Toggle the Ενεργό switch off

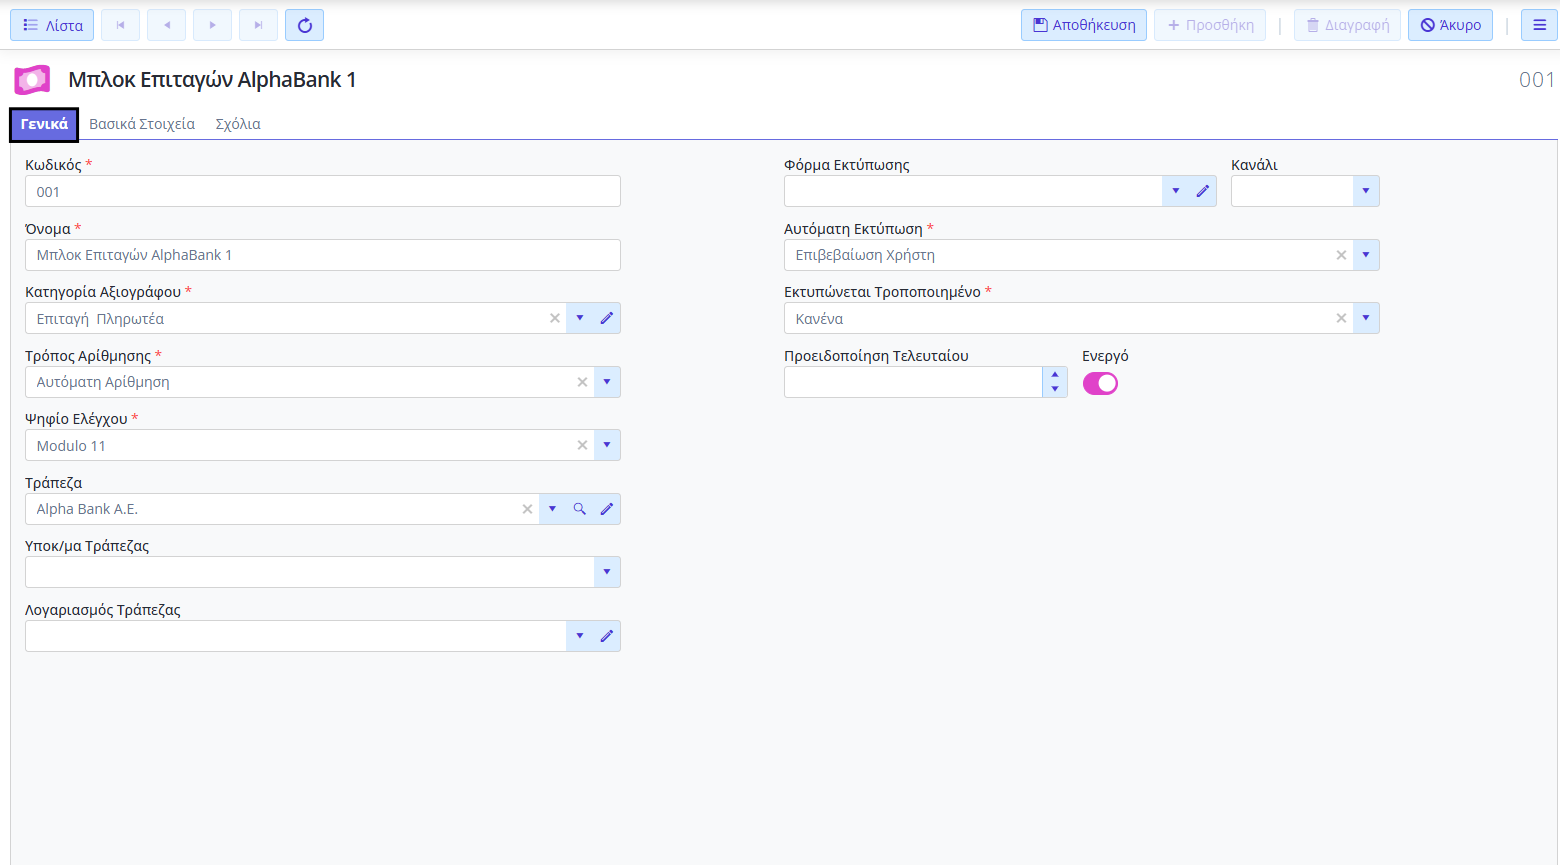(1100, 383)
